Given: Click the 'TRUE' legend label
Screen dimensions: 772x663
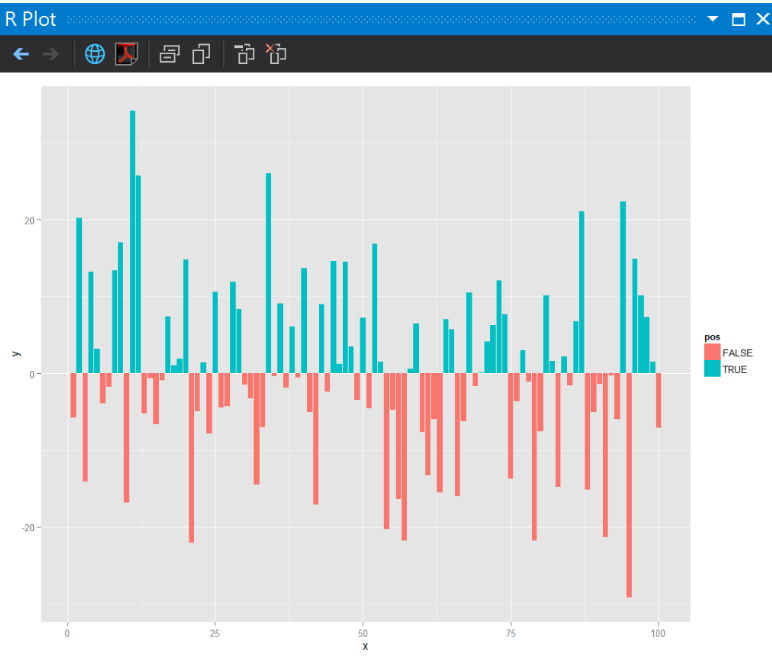Looking at the screenshot, I should tap(734, 369).
